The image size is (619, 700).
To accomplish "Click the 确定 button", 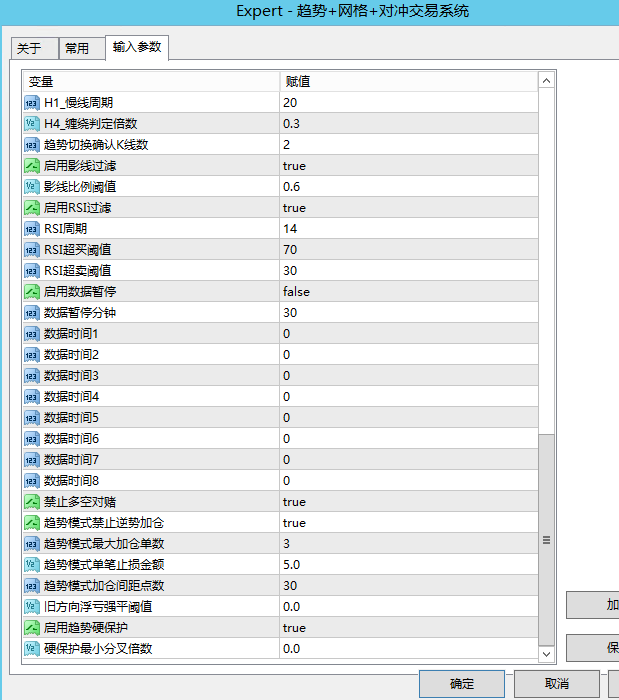I will click(462, 683).
